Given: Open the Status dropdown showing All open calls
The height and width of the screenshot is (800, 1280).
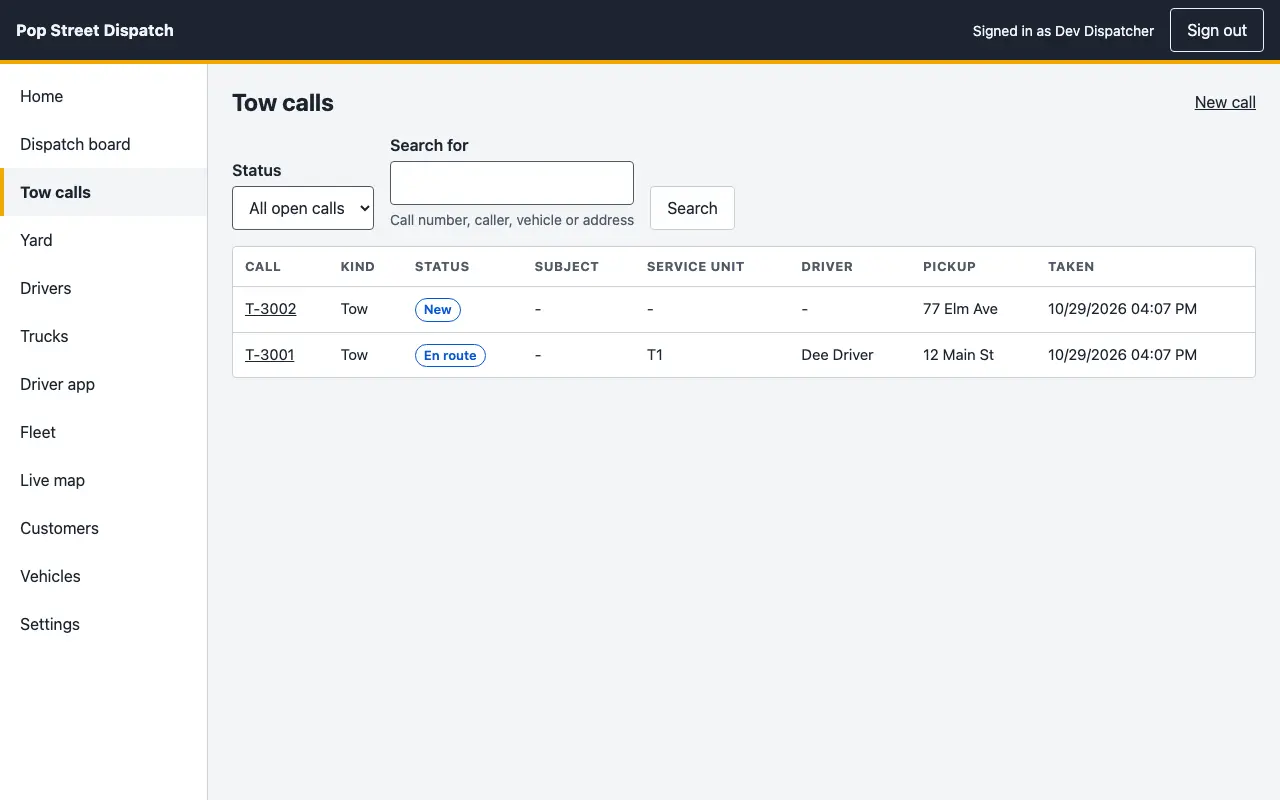Looking at the screenshot, I should tap(303, 208).
